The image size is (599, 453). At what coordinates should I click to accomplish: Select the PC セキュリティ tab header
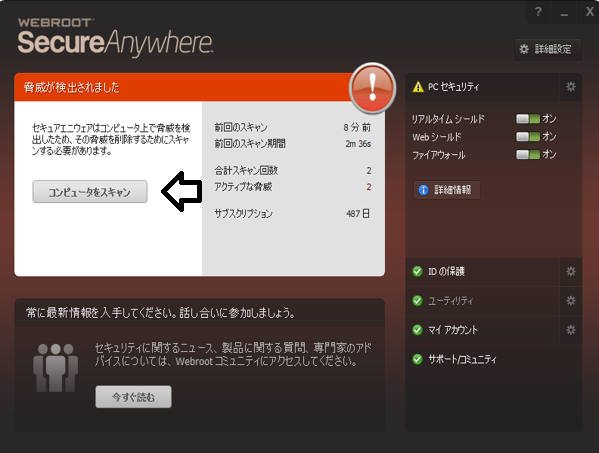click(x=482, y=87)
